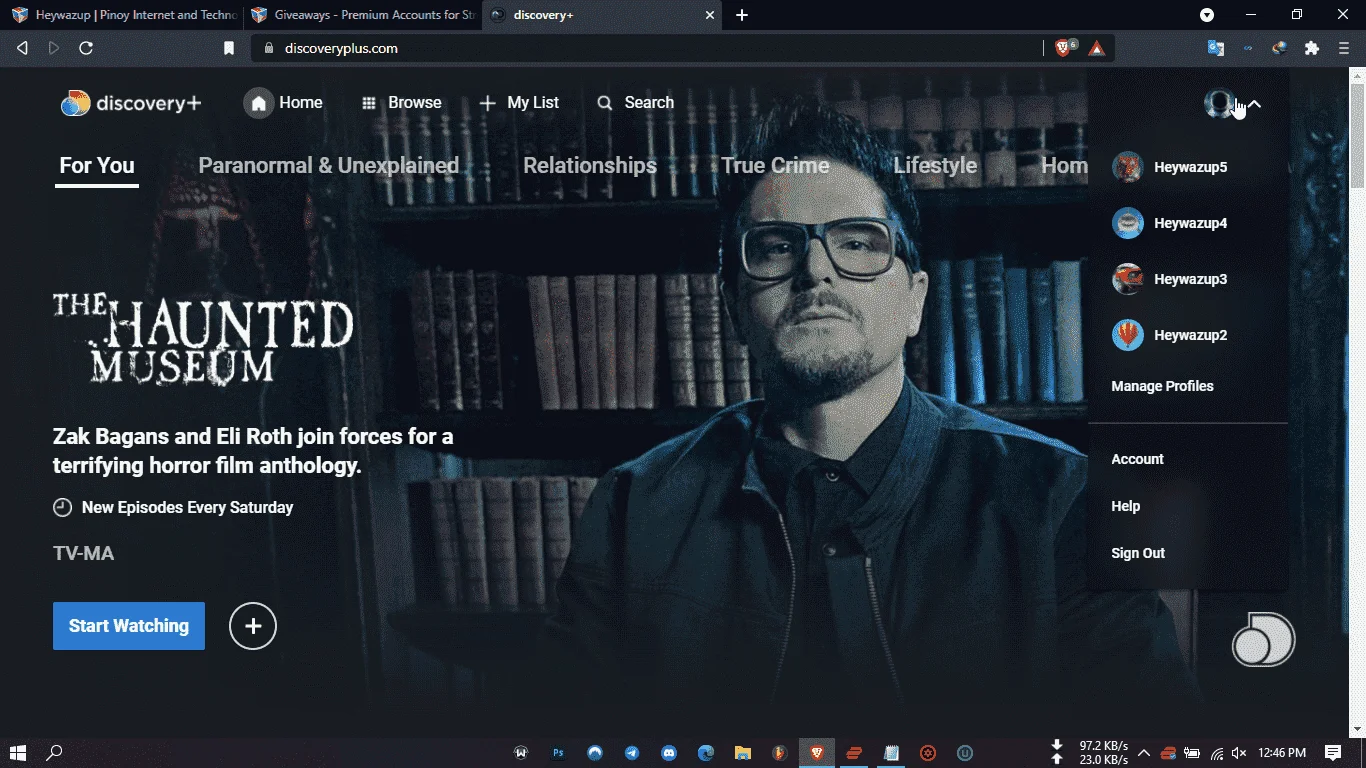Open My List from the navigation
1366x768 pixels.
point(519,103)
